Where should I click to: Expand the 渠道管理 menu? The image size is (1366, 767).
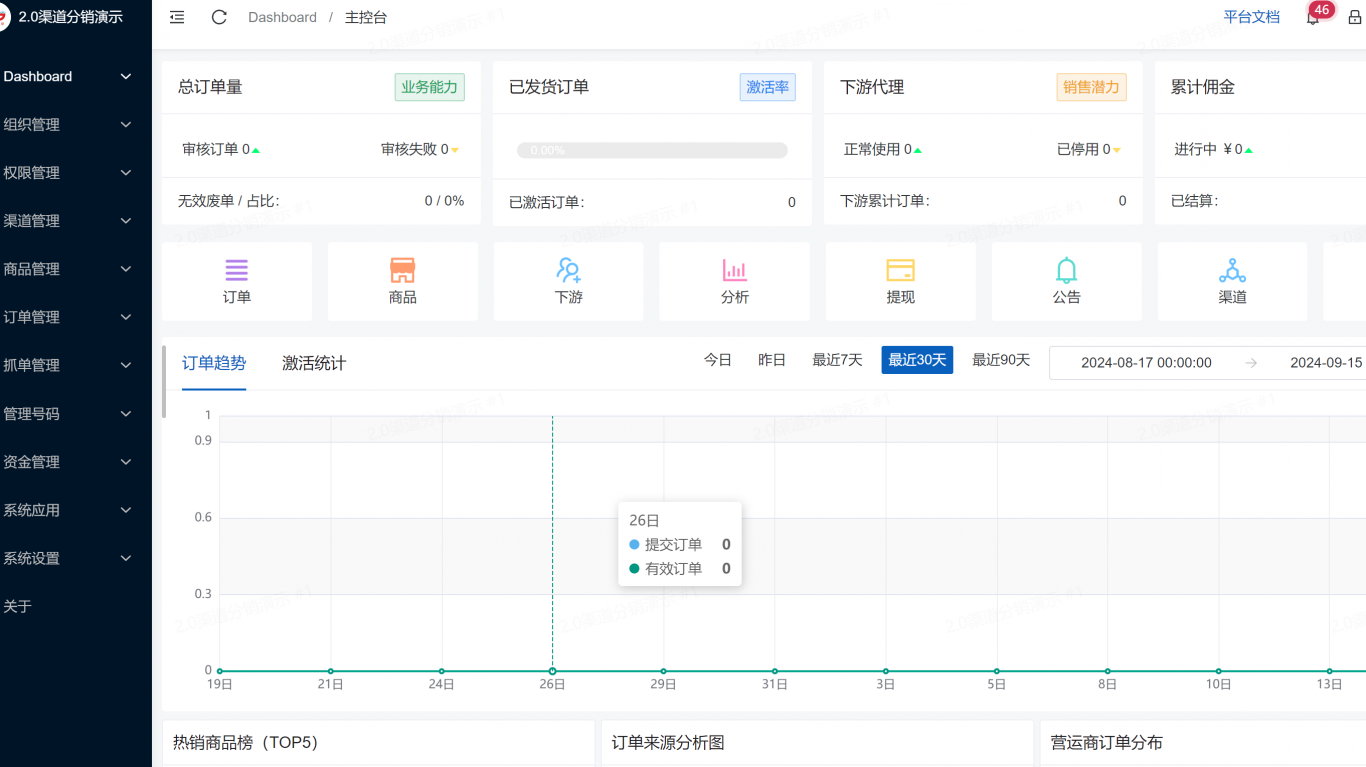76,221
